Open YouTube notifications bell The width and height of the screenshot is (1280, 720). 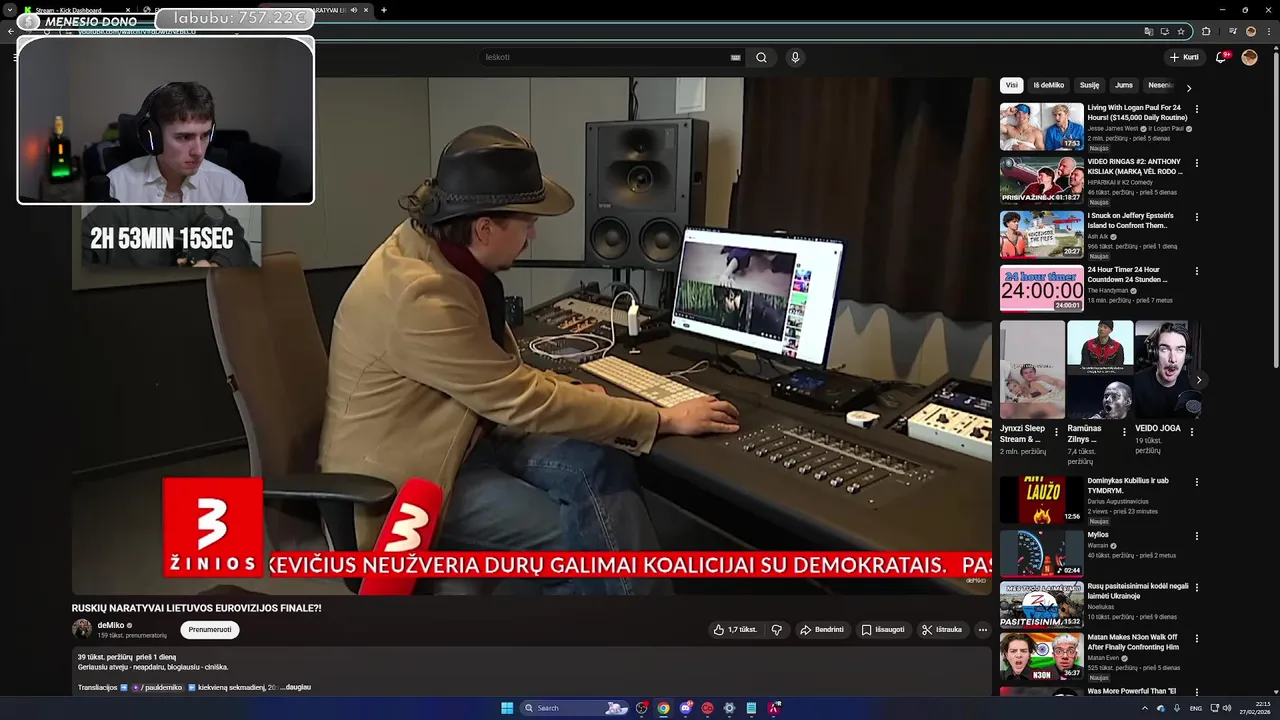(1221, 57)
